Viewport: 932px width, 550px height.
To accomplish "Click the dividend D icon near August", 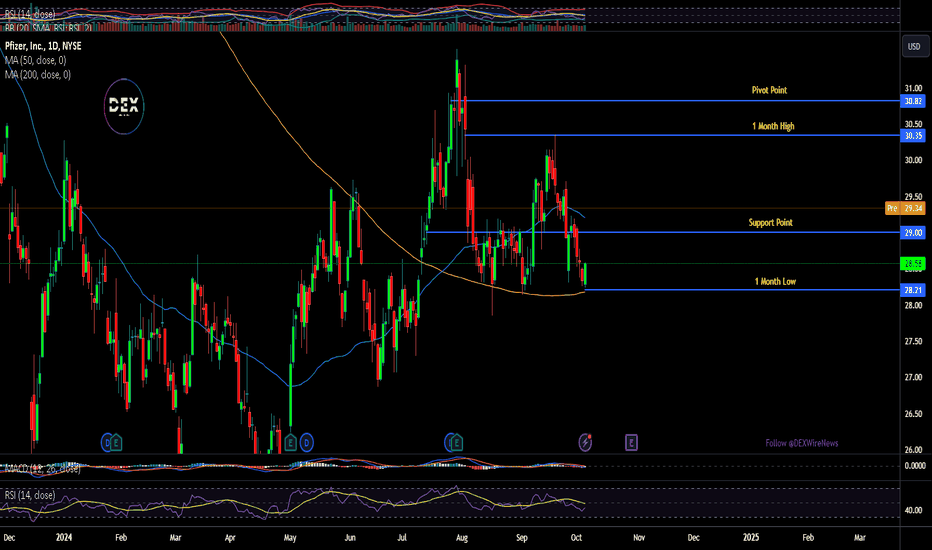I will (x=450, y=442).
